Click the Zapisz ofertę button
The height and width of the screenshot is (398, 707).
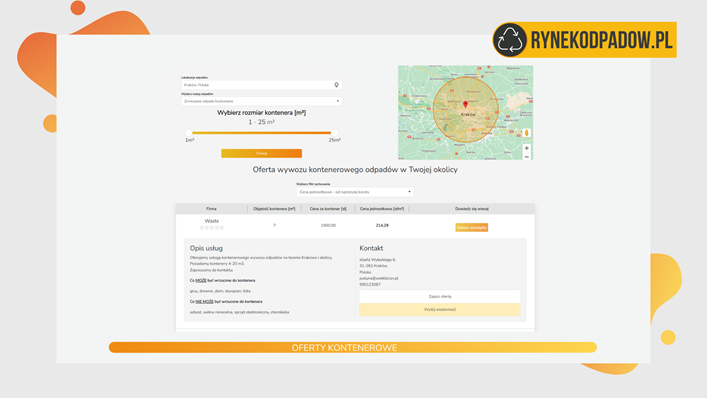tap(440, 297)
